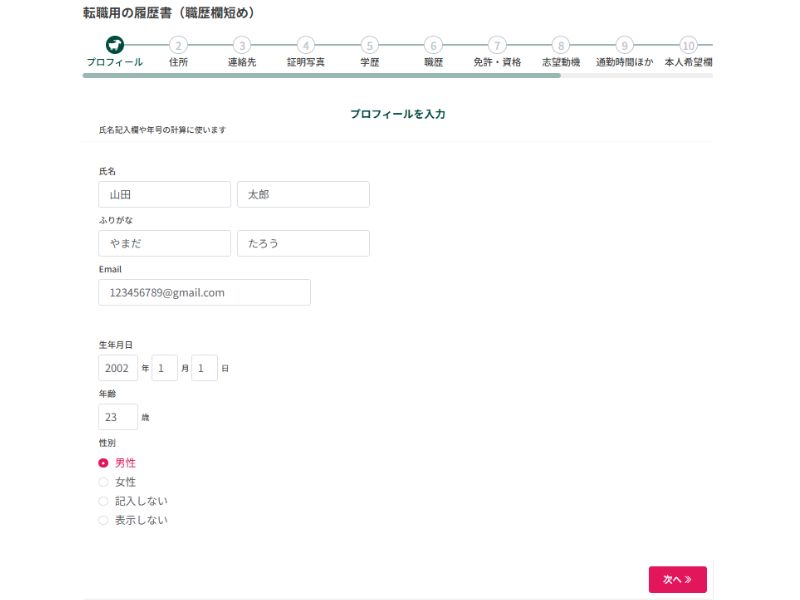The image size is (800, 600).
Task: Click the family name field containing 山田
Action: (164, 194)
